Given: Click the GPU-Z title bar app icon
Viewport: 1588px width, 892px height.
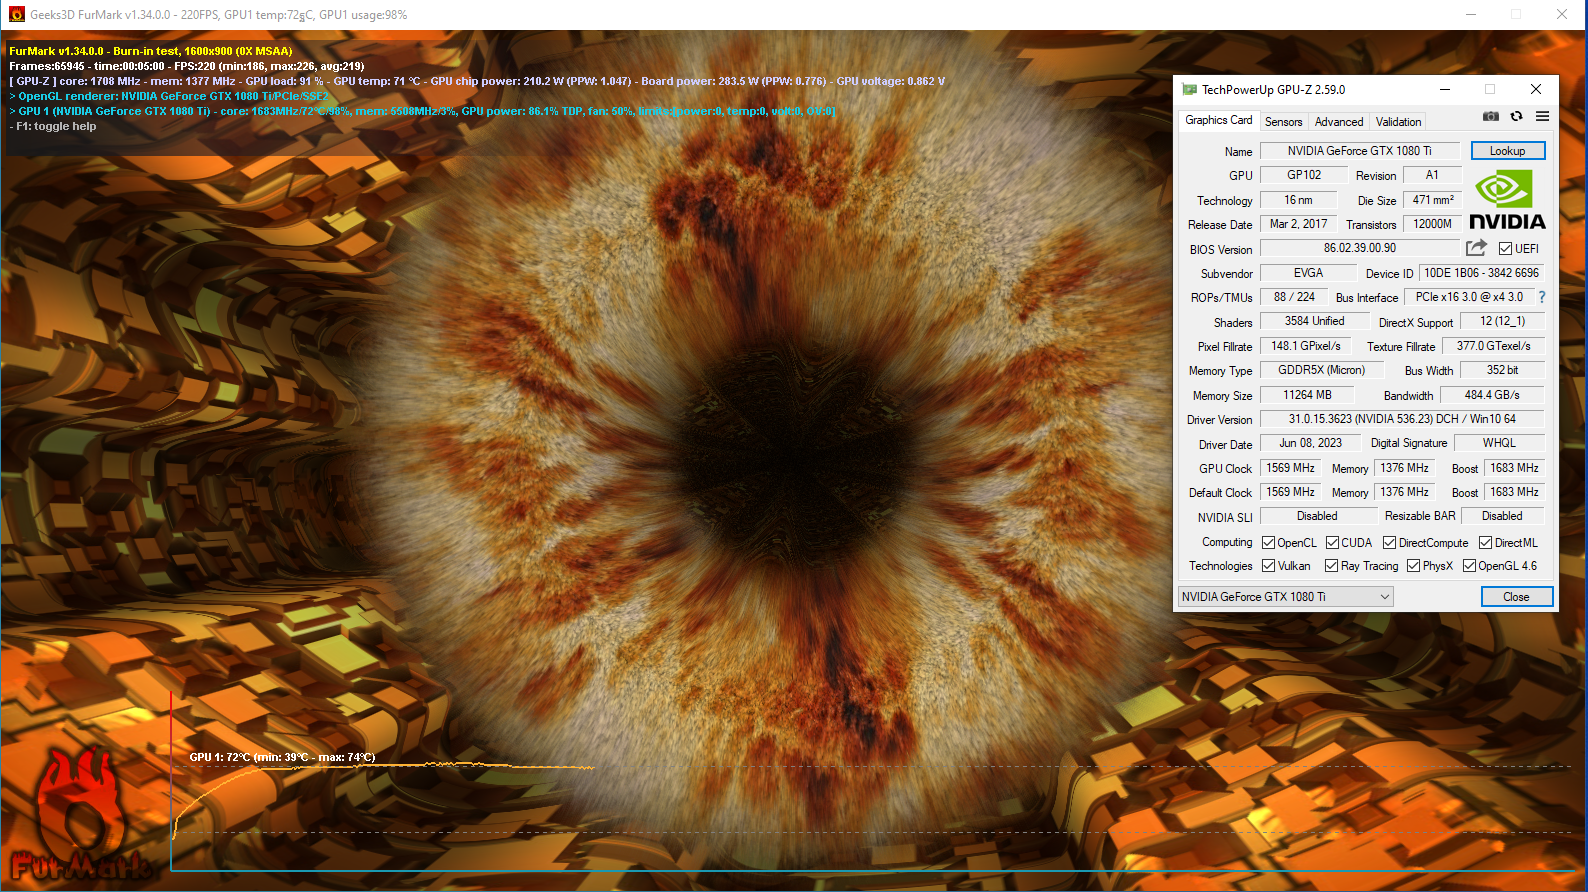Looking at the screenshot, I should (x=1189, y=90).
